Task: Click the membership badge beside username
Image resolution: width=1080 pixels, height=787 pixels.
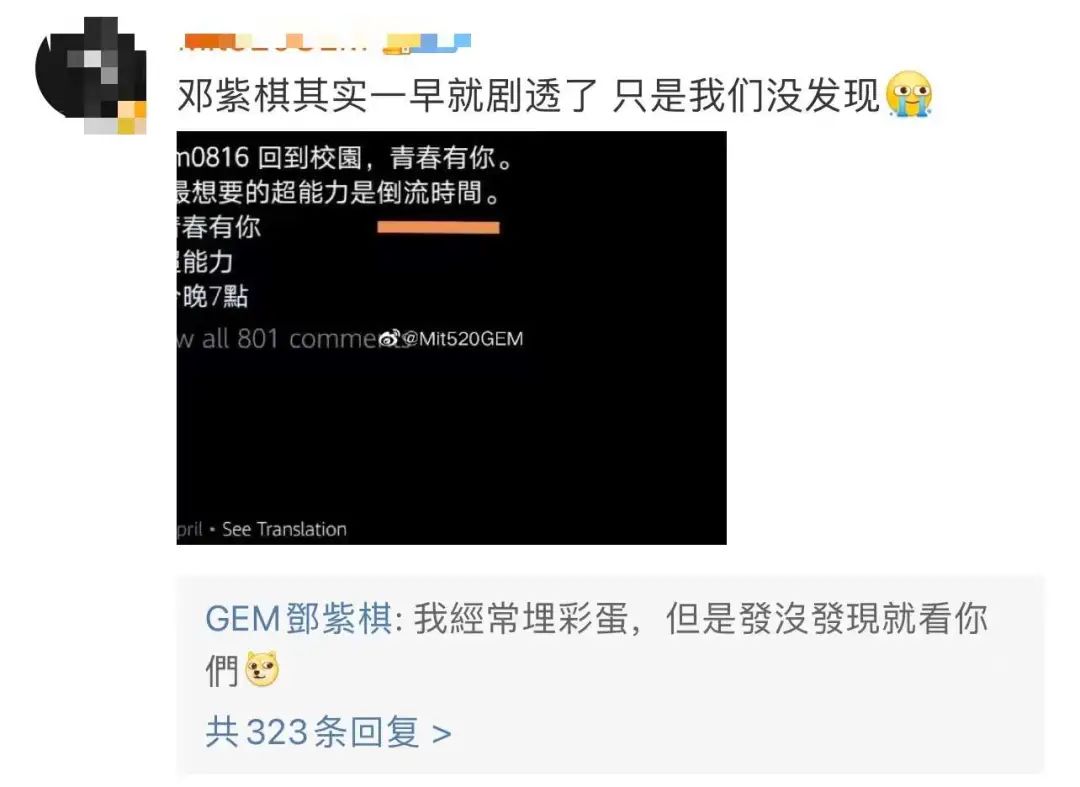Action: click(x=427, y=43)
